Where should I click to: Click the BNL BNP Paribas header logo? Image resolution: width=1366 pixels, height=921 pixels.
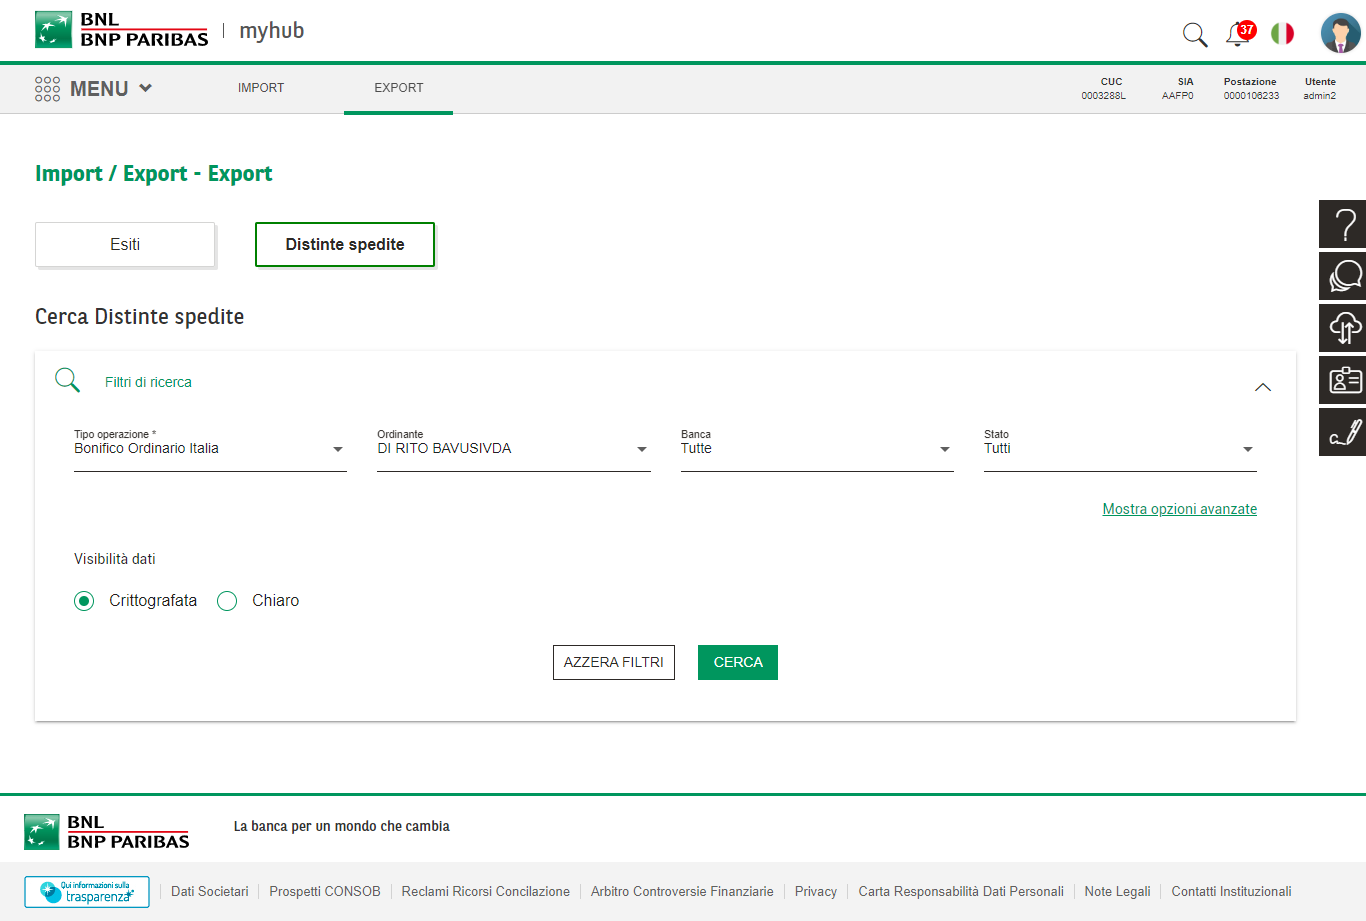click(122, 30)
